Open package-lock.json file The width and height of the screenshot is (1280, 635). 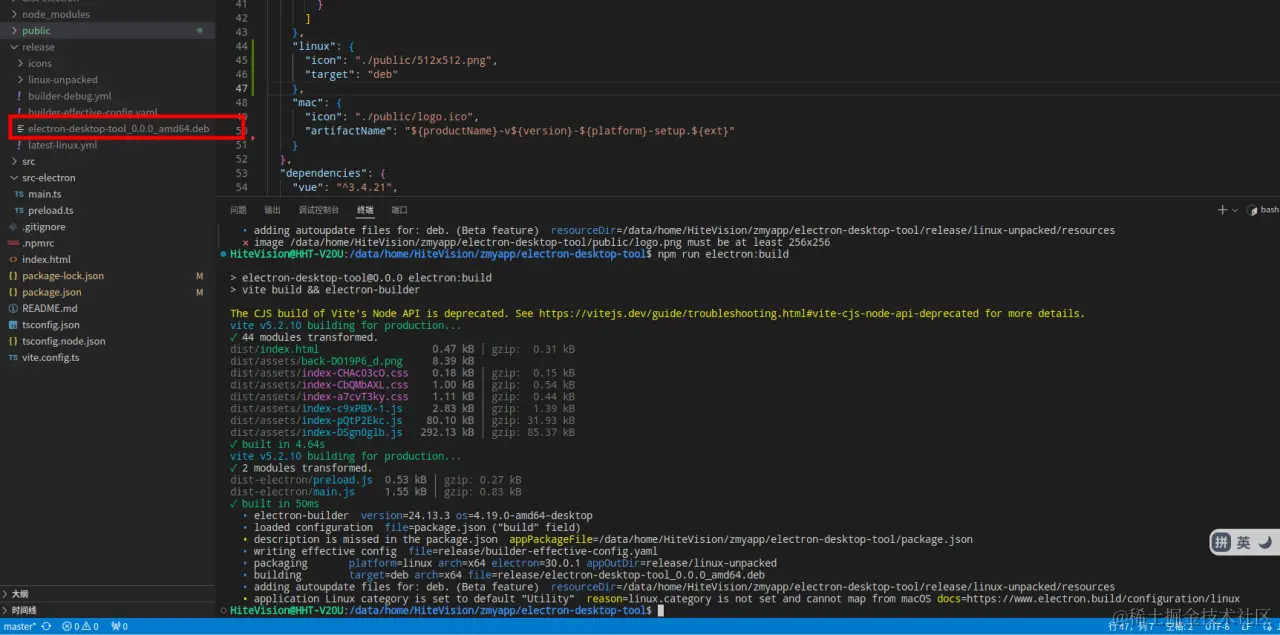tap(63, 276)
